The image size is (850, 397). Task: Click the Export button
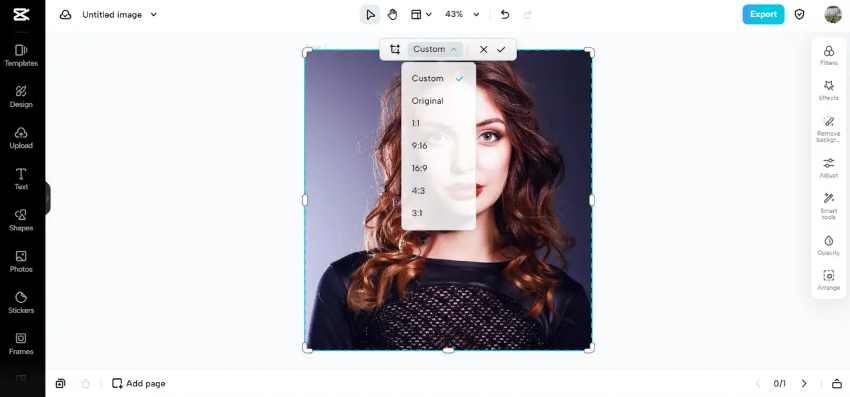click(763, 15)
